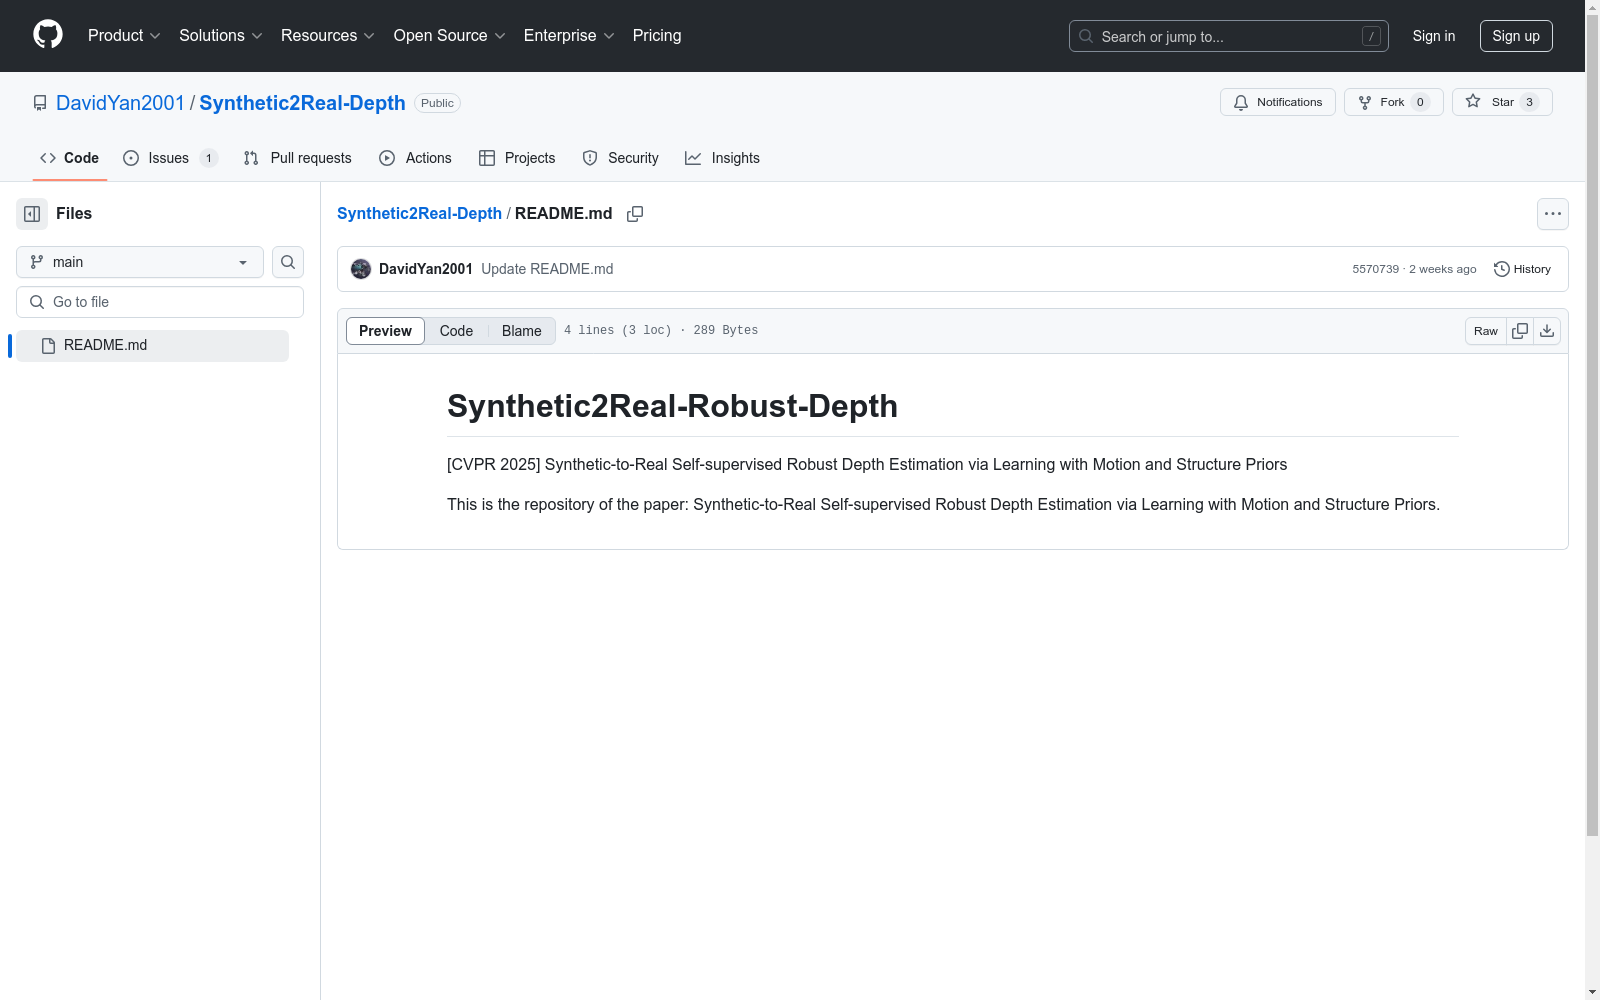Collapse the file tree side panel
1600x1000 pixels.
pyautogui.click(x=32, y=214)
